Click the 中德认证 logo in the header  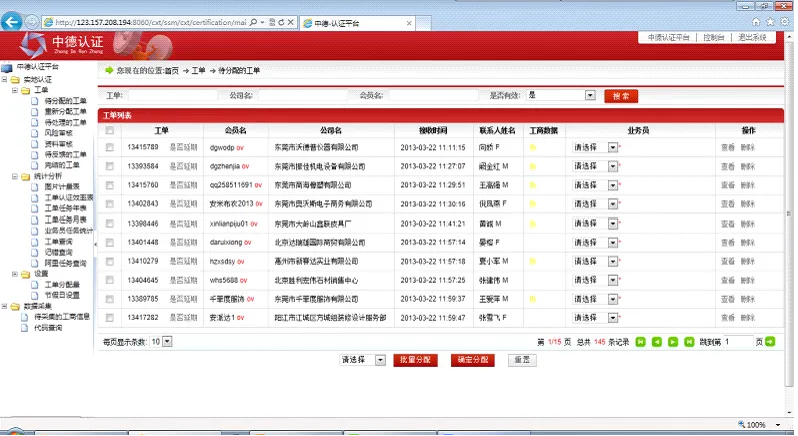coord(62,44)
